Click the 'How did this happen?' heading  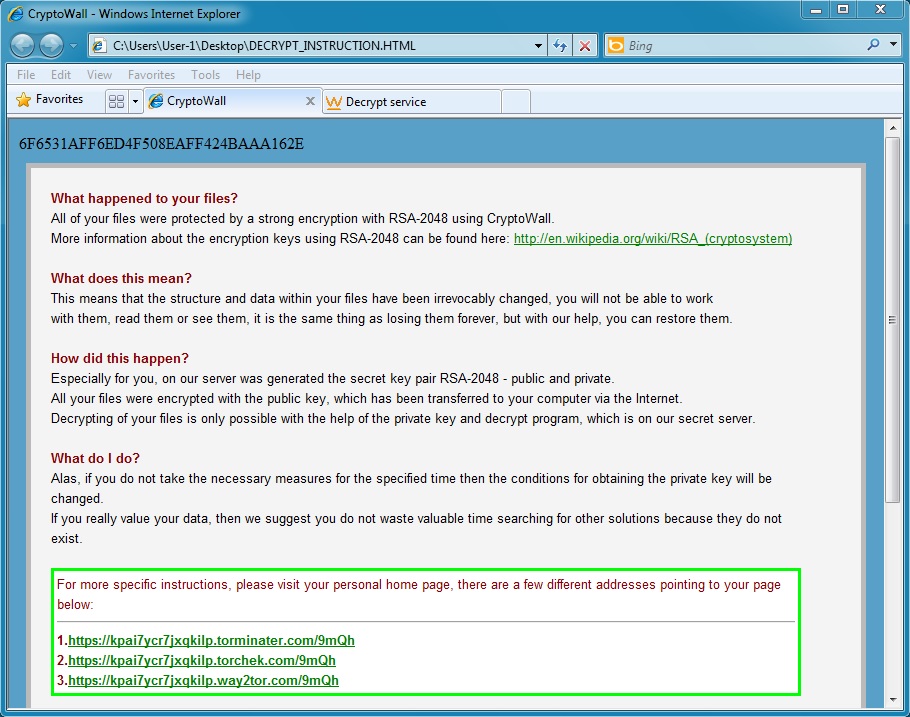(120, 358)
